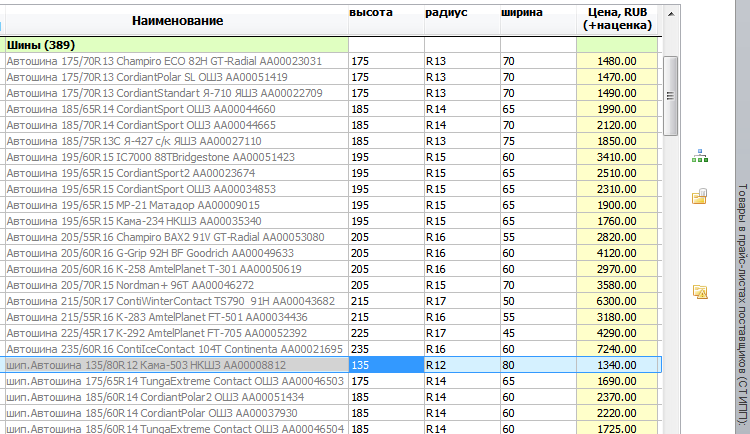Image resolution: width=750 pixels, height=434 pixels.
Task: Click price cell '2970.00'
Action: 617,269
